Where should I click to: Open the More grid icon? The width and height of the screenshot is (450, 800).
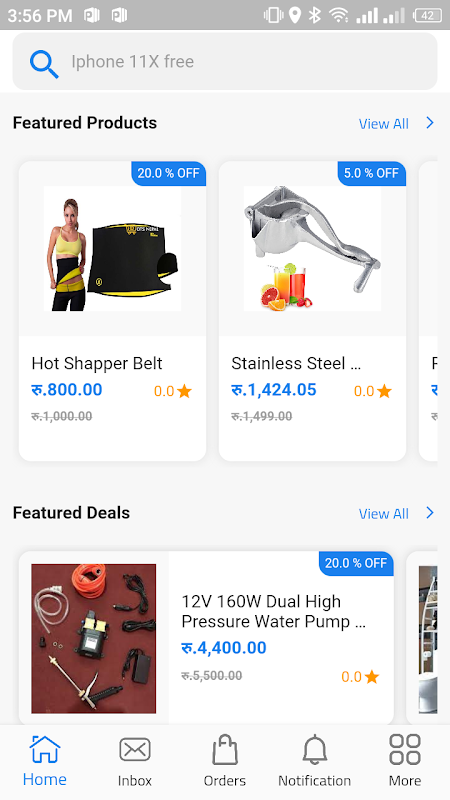pos(405,749)
